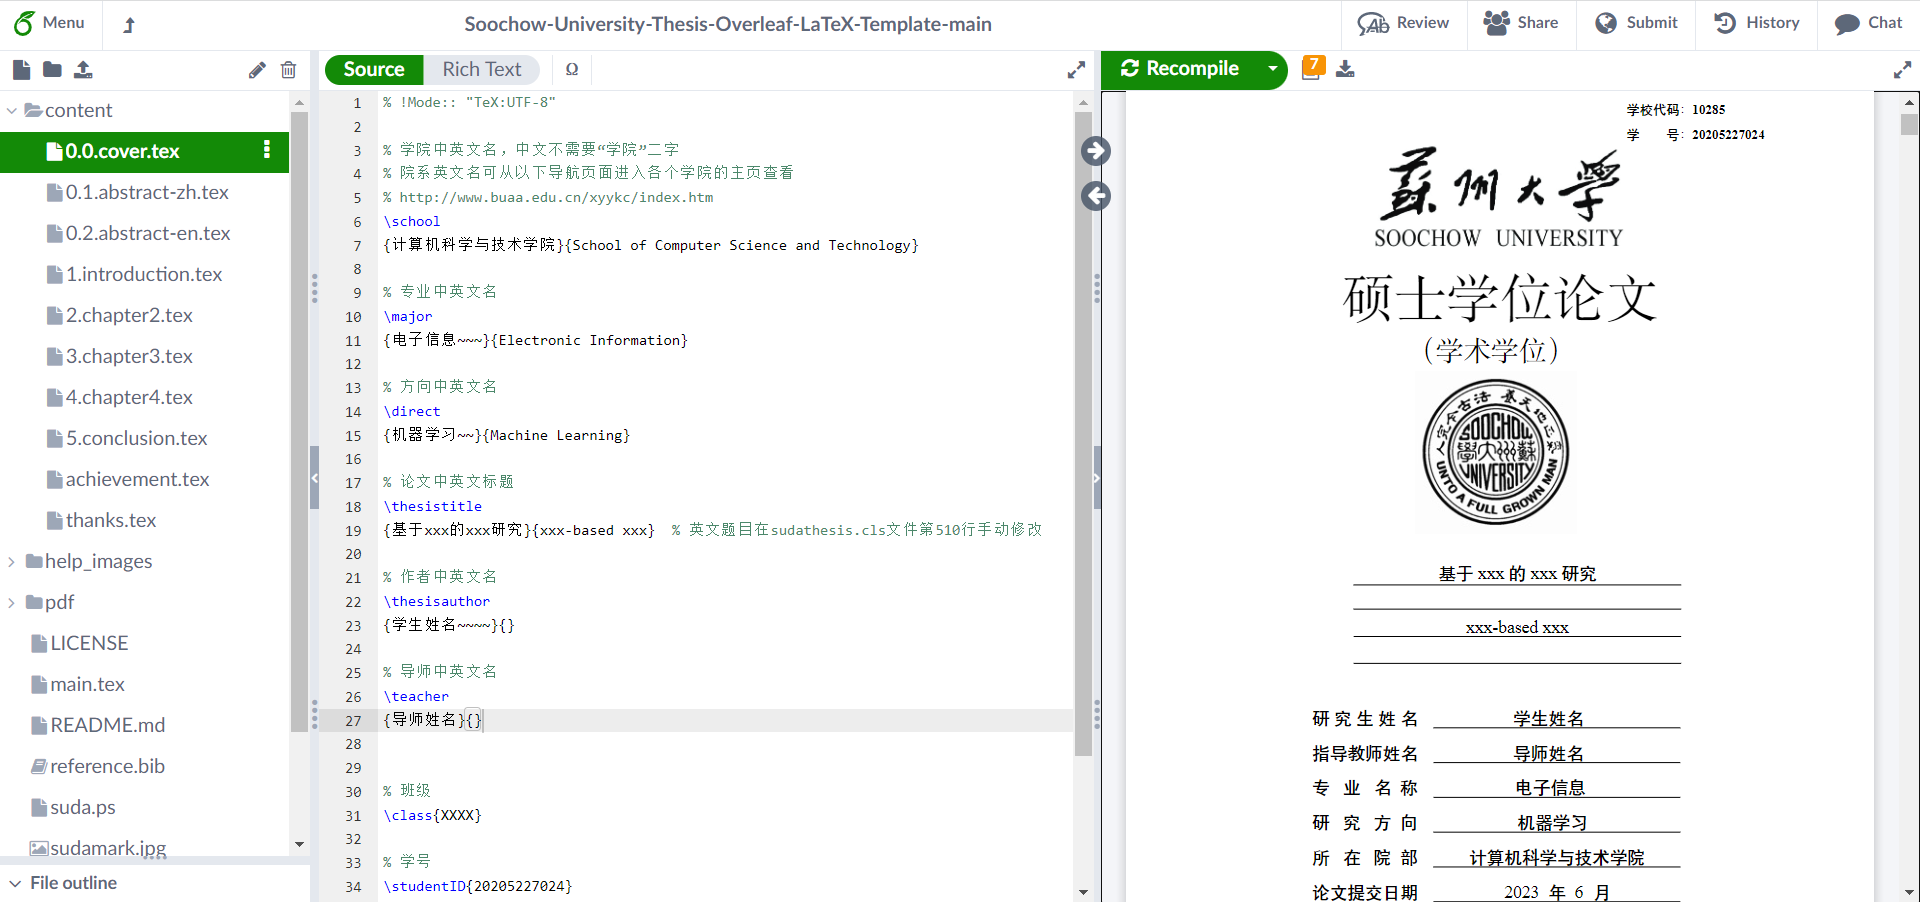Create a new file with file icon
The height and width of the screenshot is (902, 1920).
[x=21, y=69]
